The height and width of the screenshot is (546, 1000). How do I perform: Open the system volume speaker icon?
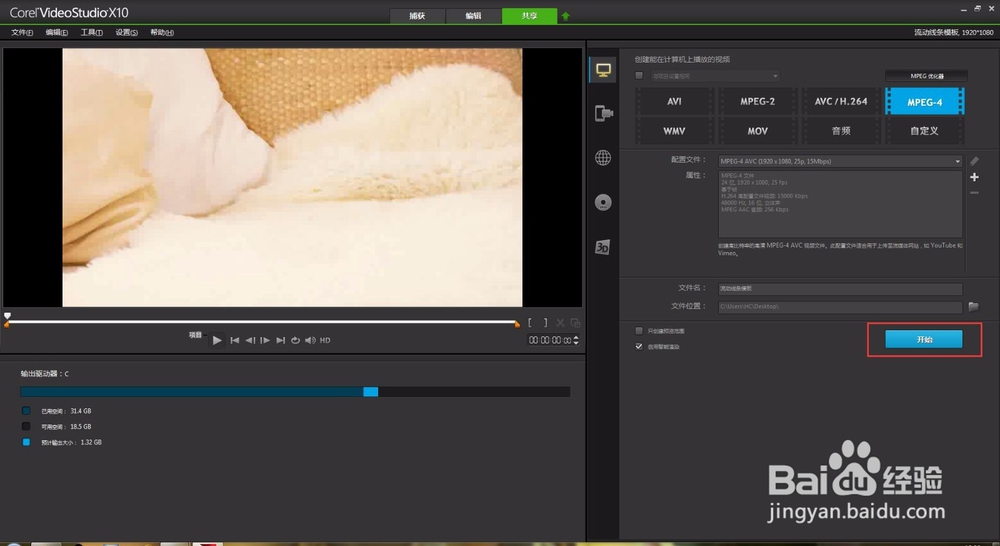pyautogui.click(x=310, y=340)
